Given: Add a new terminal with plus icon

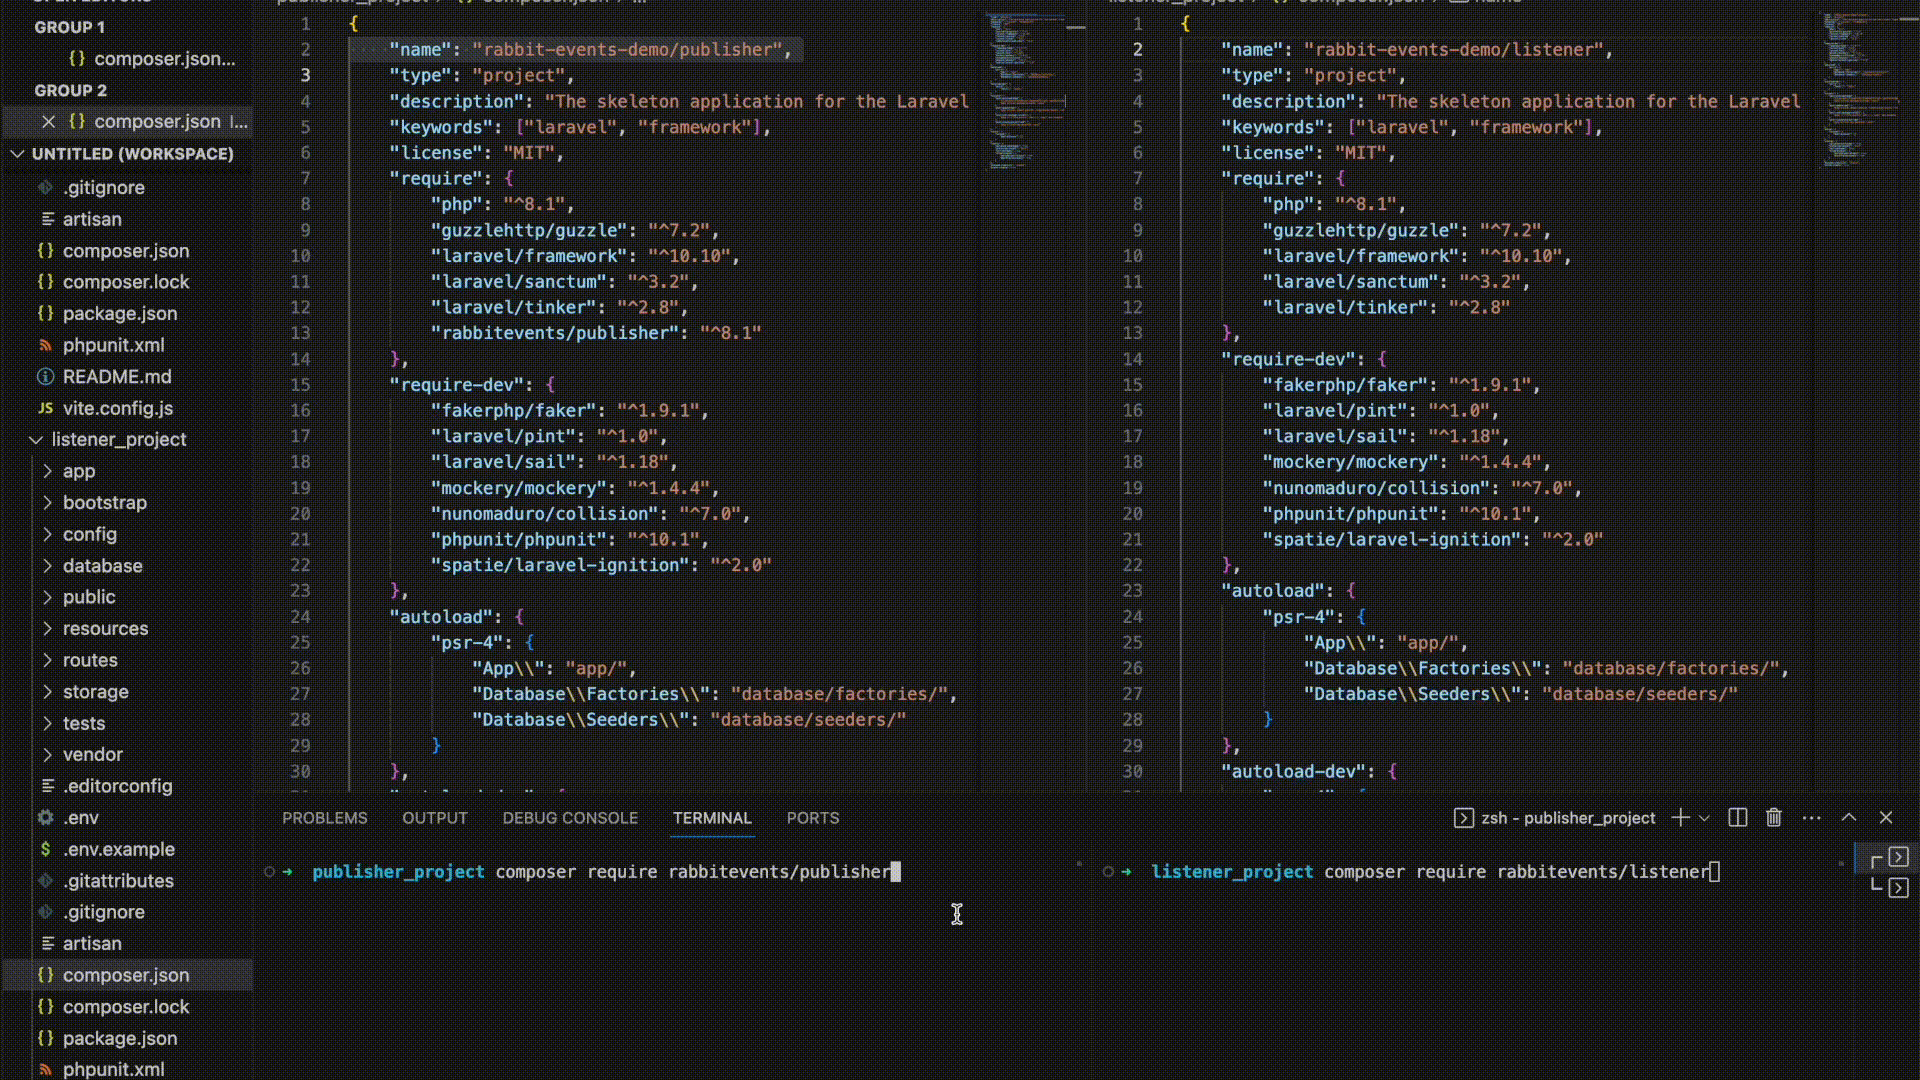Looking at the screenshot, I should [1680, 818].
